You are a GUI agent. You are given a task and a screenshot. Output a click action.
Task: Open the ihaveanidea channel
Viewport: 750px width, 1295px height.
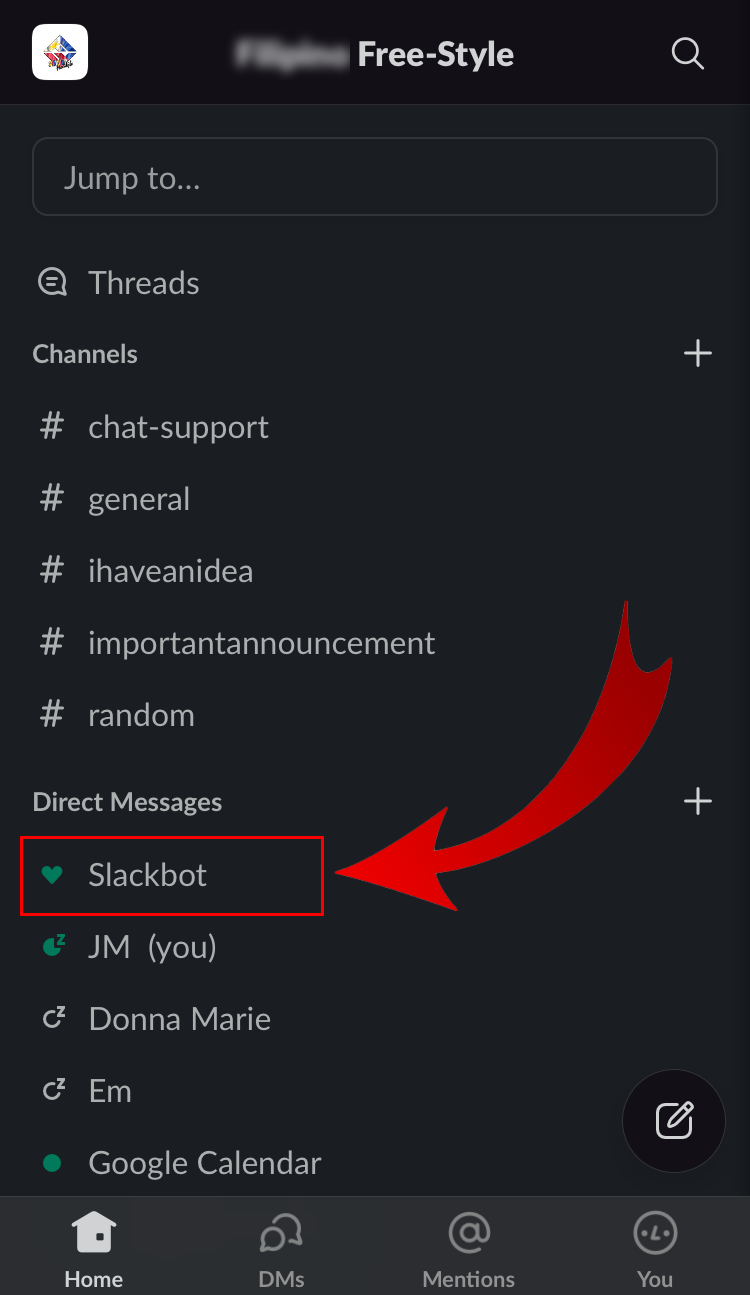tap(170, 571)
